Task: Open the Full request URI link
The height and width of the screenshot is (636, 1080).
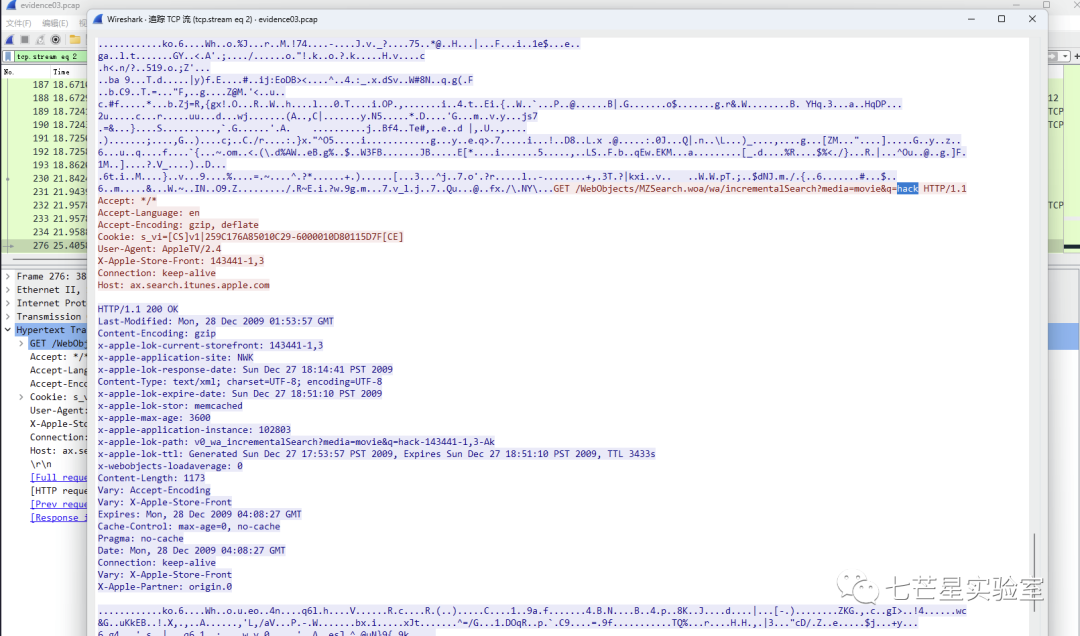Action: (x=59, y=478)
